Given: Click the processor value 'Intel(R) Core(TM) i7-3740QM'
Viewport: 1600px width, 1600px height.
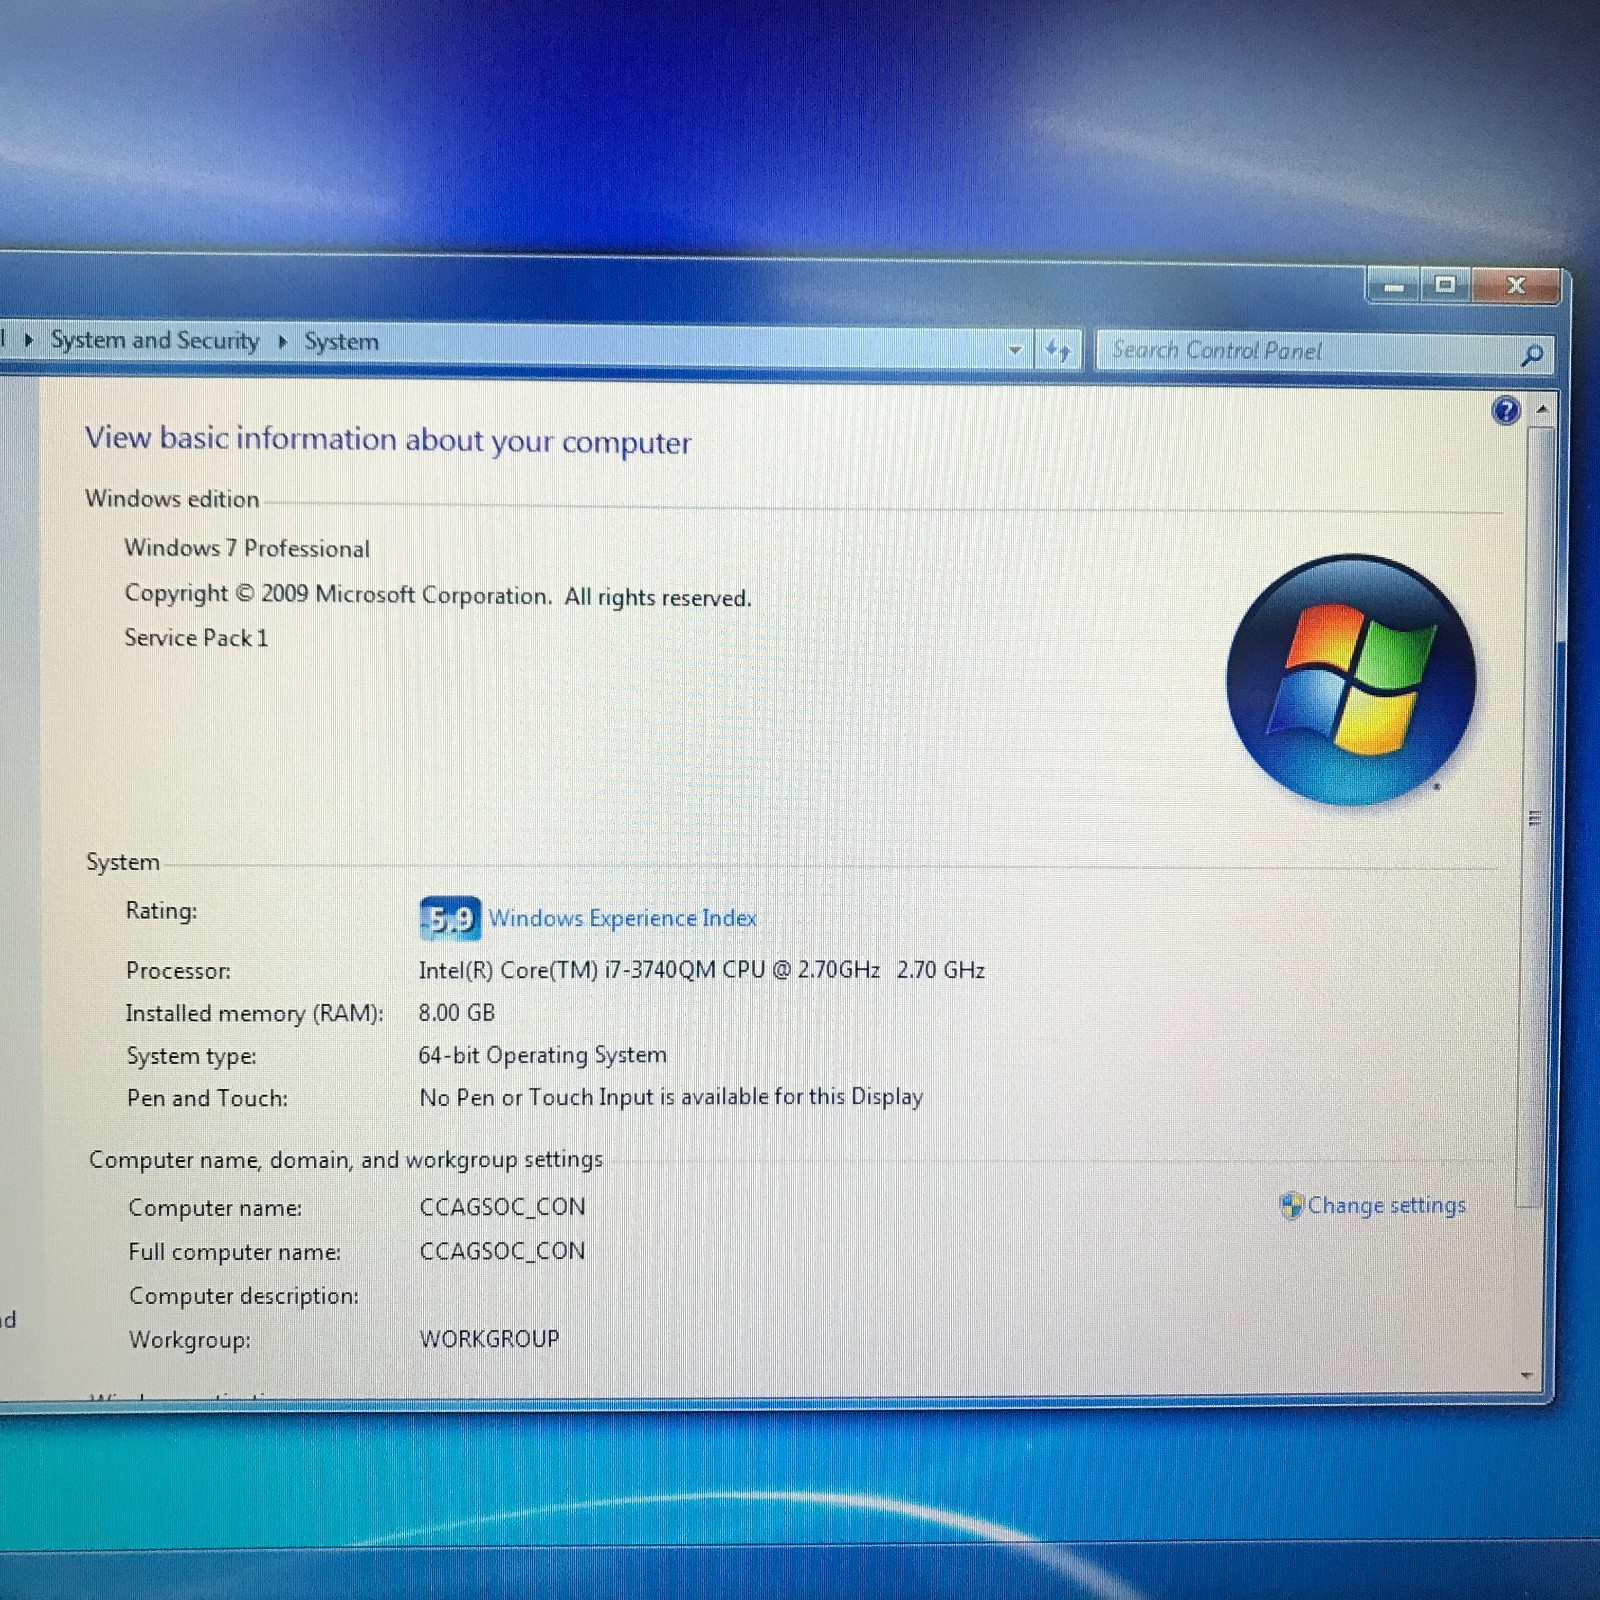Looking at the screenshot, I should tap(567, 970).
